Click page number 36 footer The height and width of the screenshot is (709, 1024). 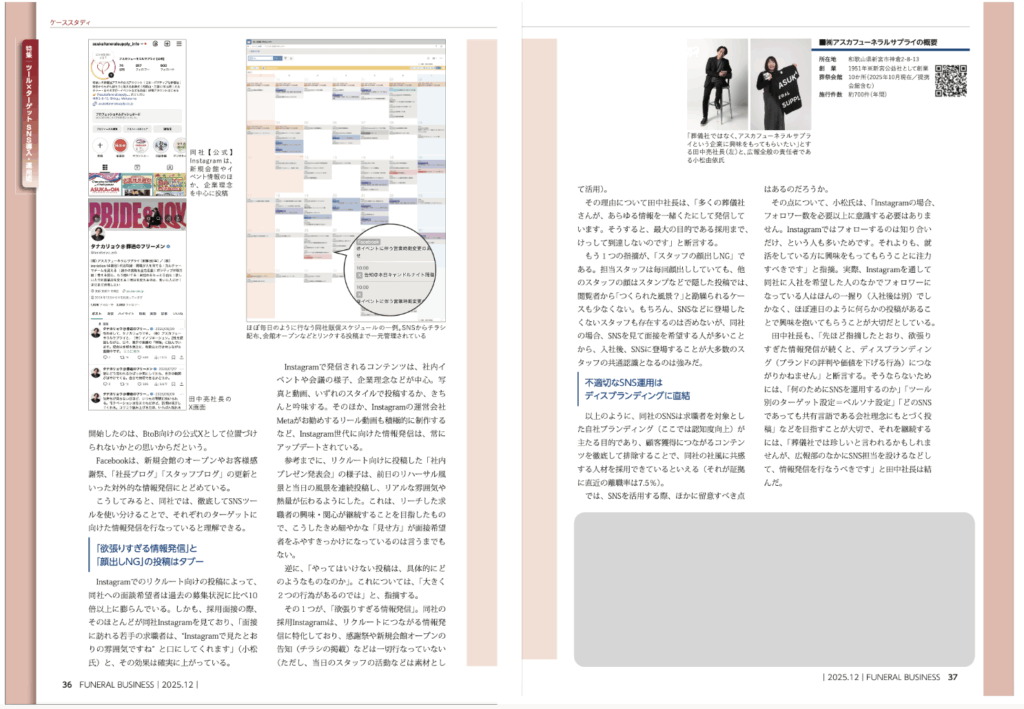point(67,685)
